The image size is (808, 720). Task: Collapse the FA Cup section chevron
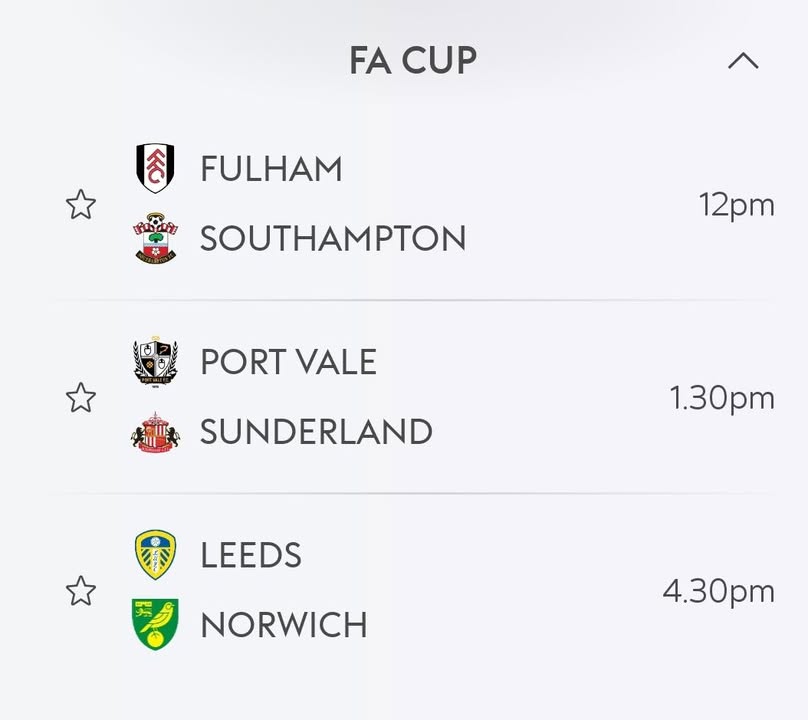[743, 62]
